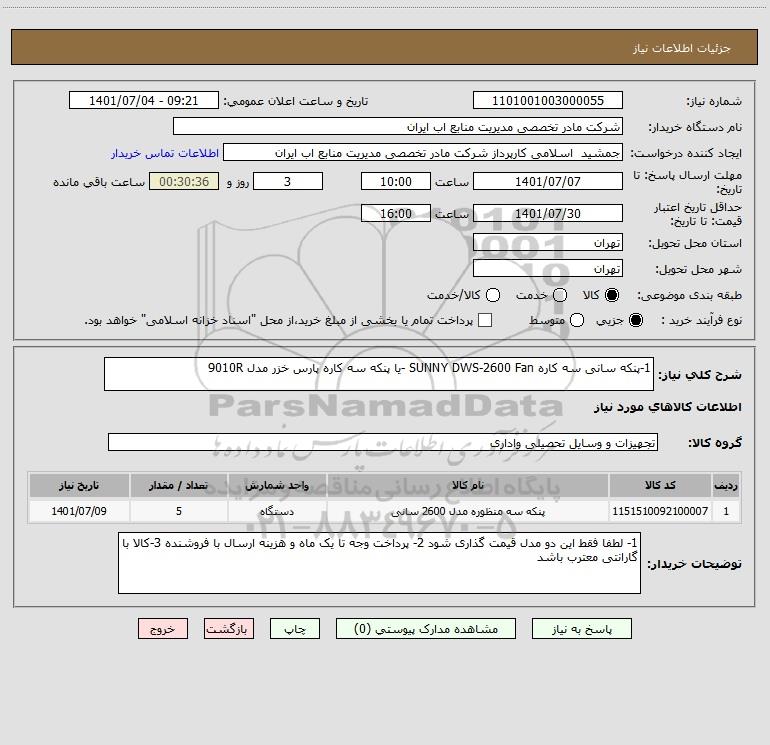
Task: Select the 'جزیی' purchase type radio
Action: coord(636,320)
